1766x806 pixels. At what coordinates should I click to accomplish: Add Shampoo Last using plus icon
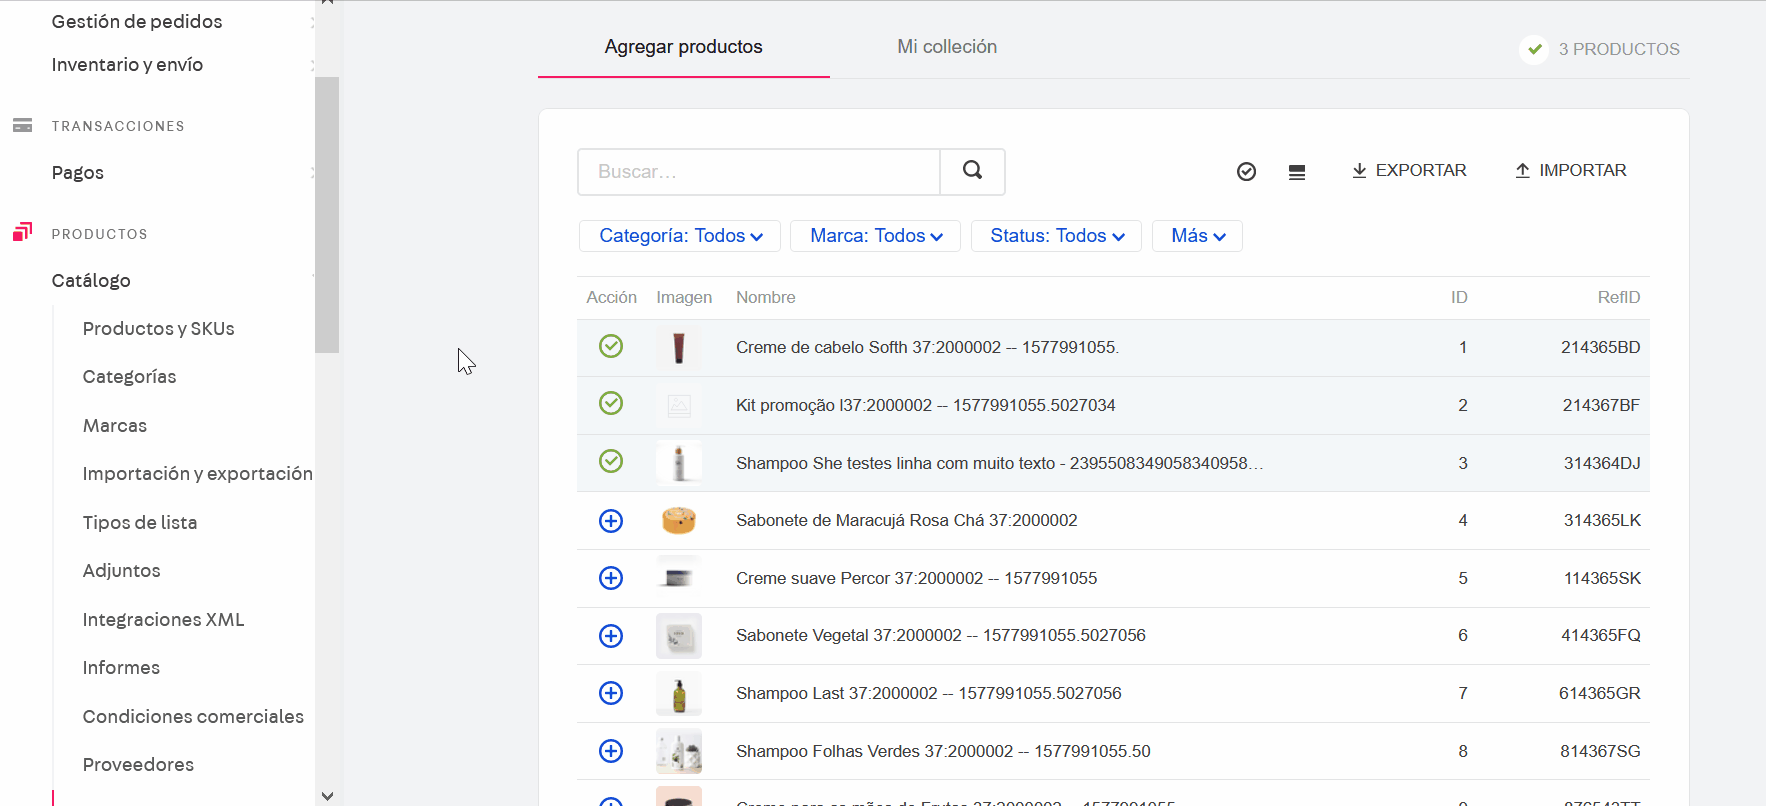pos(611,693)
